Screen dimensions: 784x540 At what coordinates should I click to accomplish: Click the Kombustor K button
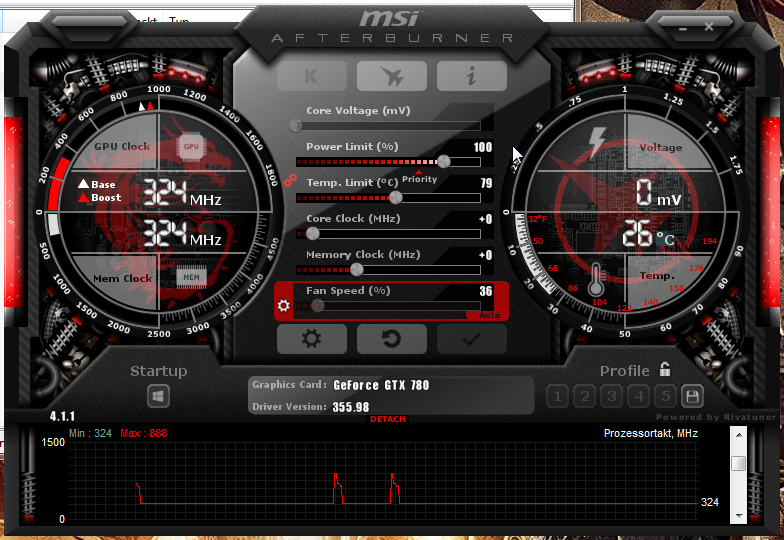pyautogui.click(x=312, y=76)
